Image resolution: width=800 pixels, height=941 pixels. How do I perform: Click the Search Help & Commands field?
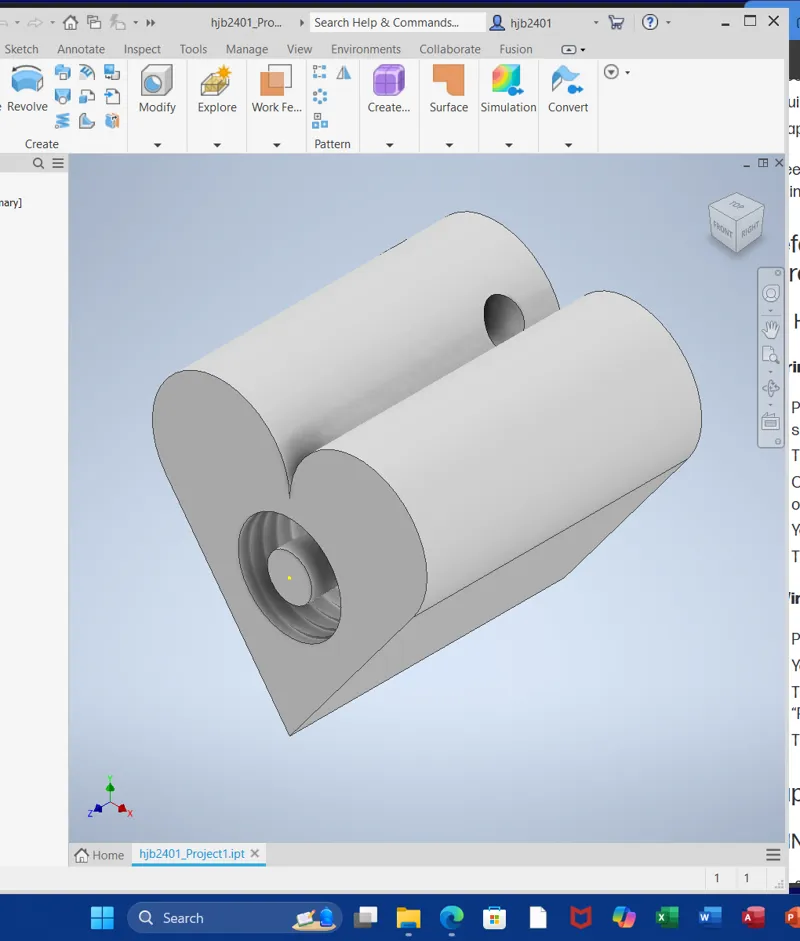point(397,23)
